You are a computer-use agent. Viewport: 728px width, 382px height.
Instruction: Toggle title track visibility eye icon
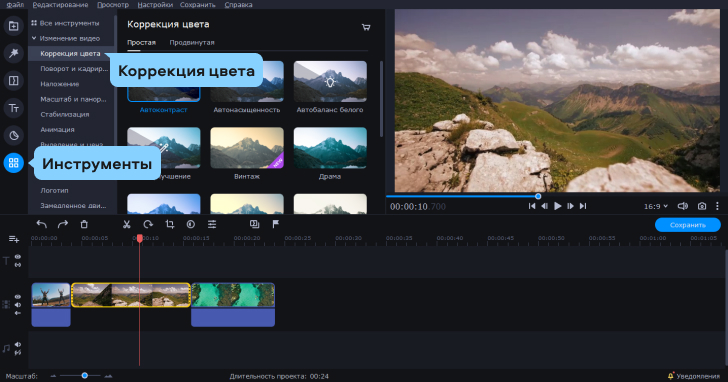(18, 257)
